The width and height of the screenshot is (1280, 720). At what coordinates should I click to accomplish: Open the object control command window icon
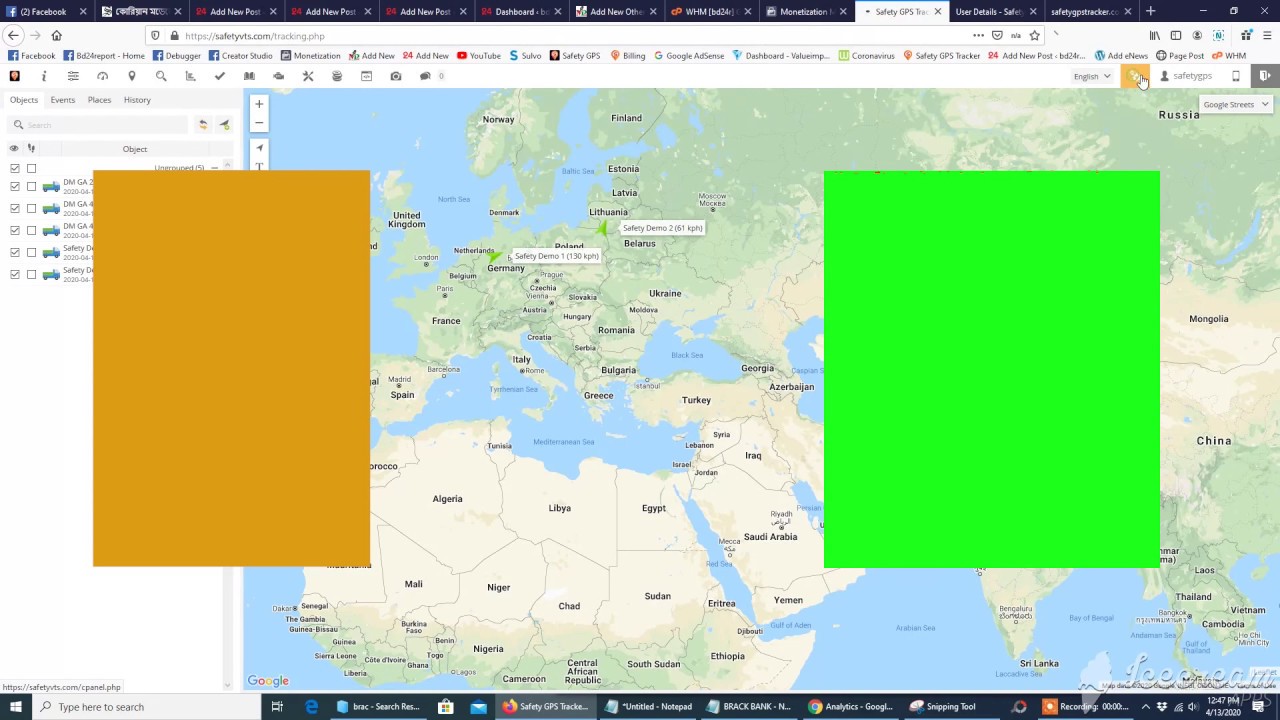click(x=366, y=76)
